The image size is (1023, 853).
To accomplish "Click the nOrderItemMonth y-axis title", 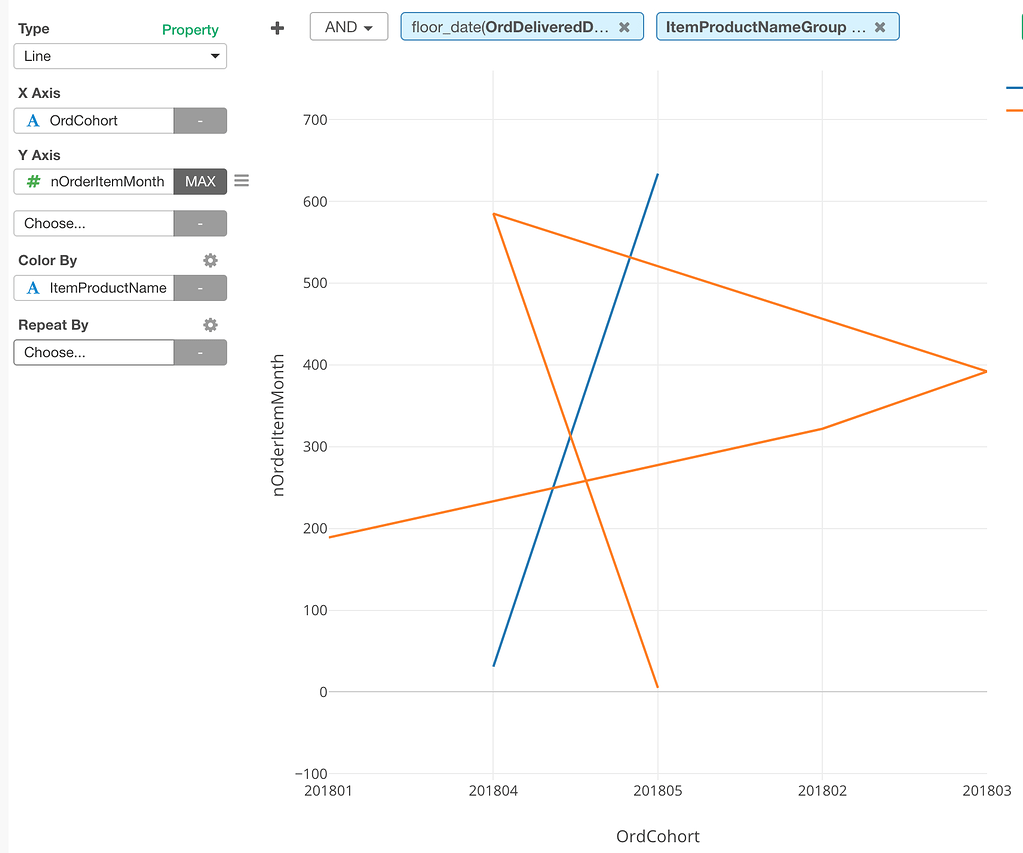I will pos(279,426).
